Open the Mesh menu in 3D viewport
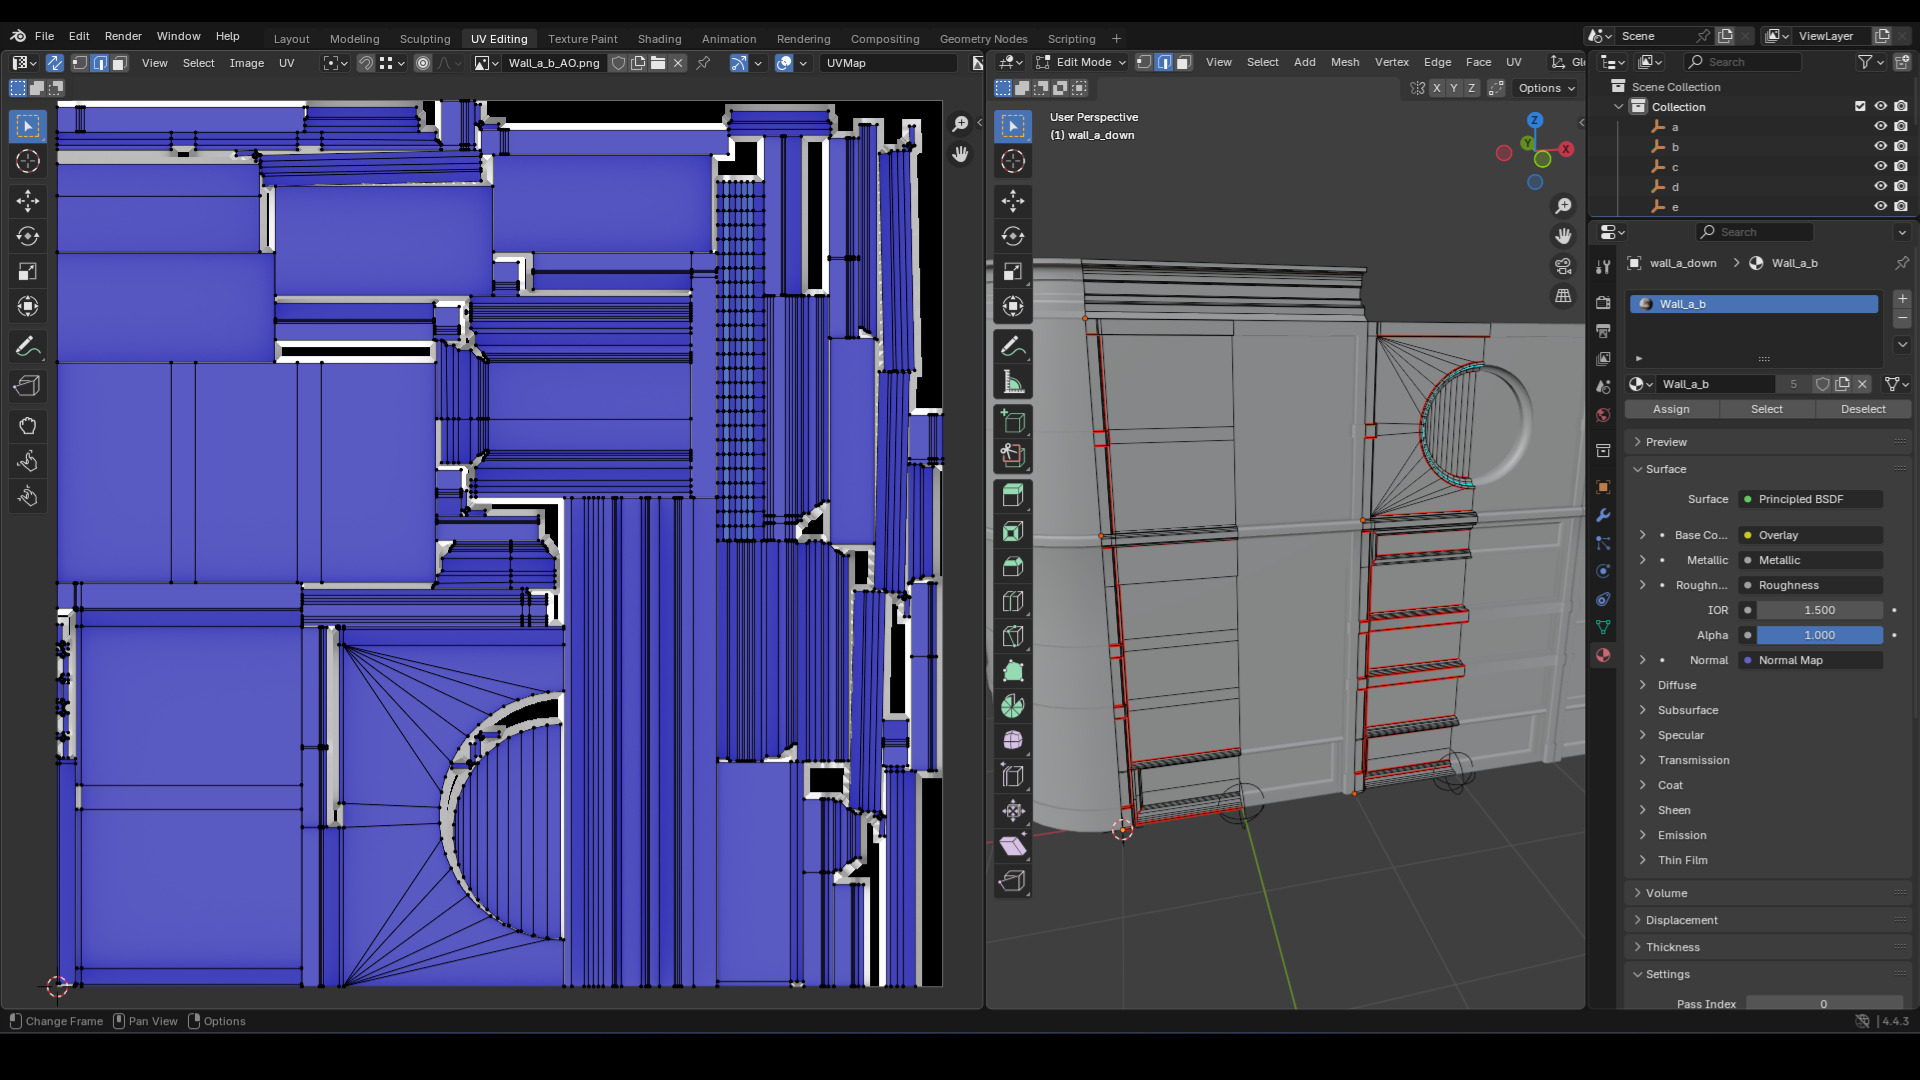Viewport: 1920px width, 1080px height. click(x=1345, y=62)
